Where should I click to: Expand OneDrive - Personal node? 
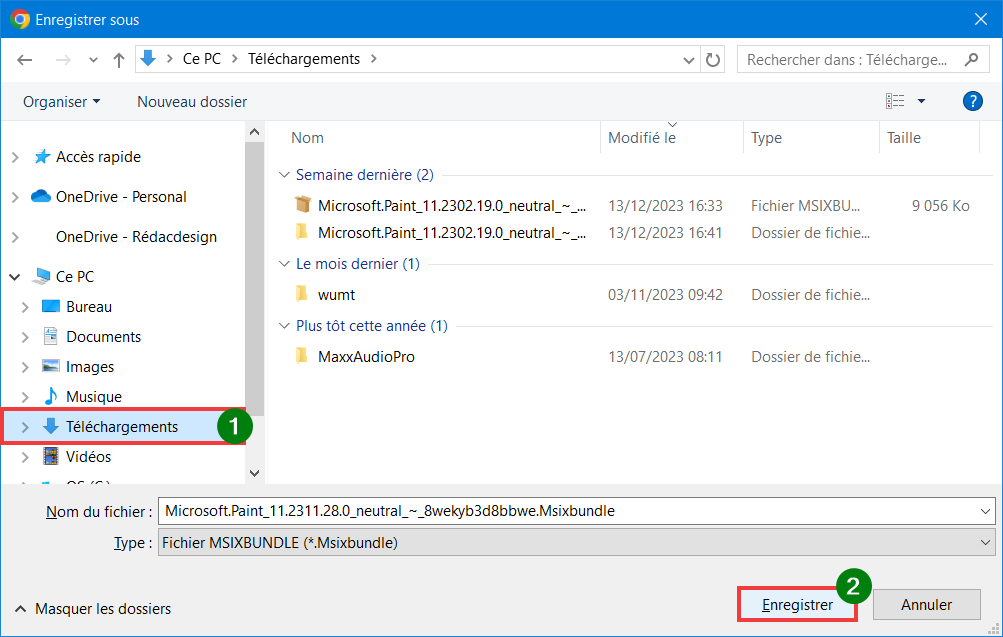point(15,198)
